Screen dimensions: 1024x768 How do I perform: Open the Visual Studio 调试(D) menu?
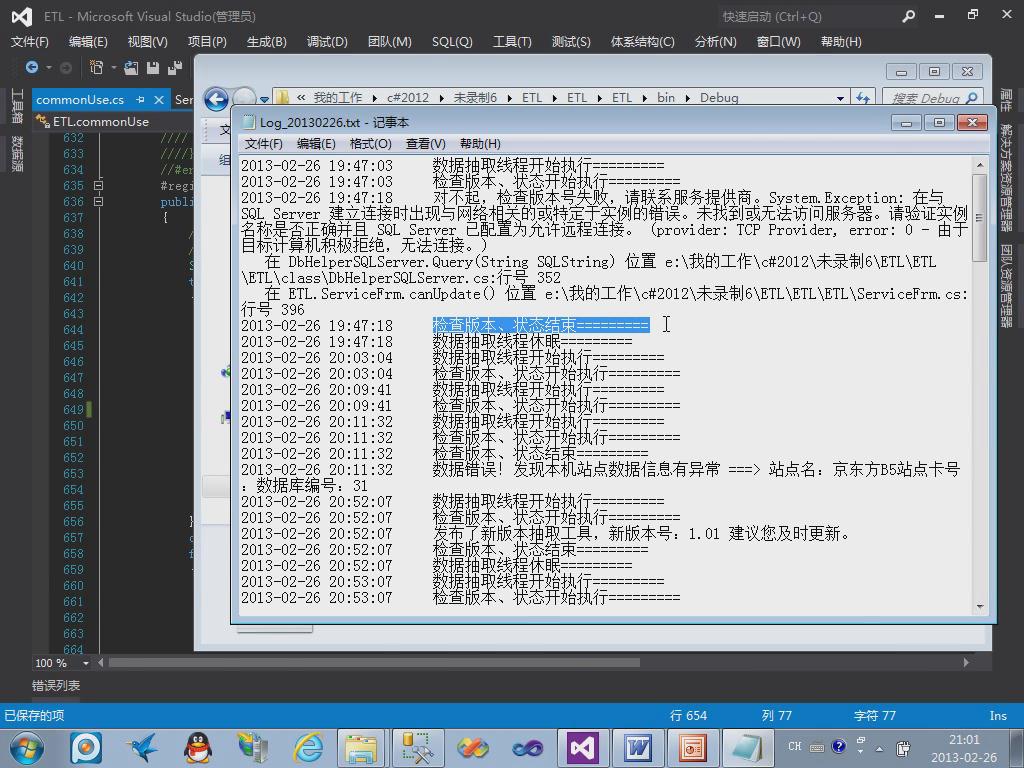click(327, 42)
